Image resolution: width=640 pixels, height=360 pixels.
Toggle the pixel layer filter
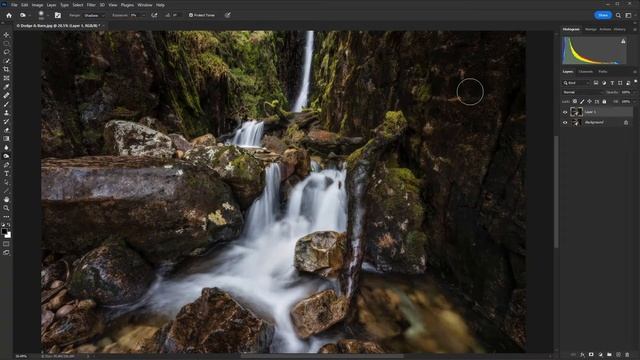(596, 83)
